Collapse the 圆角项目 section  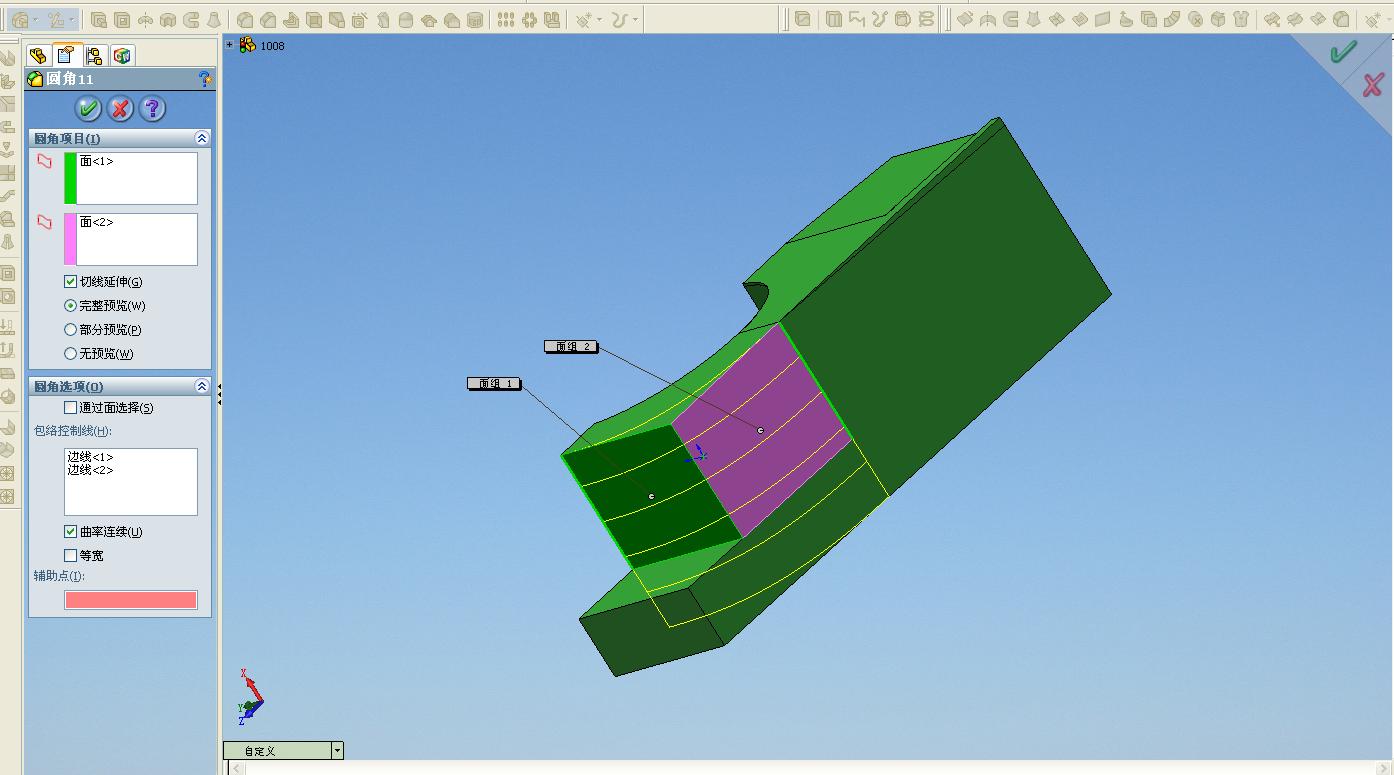202,138
